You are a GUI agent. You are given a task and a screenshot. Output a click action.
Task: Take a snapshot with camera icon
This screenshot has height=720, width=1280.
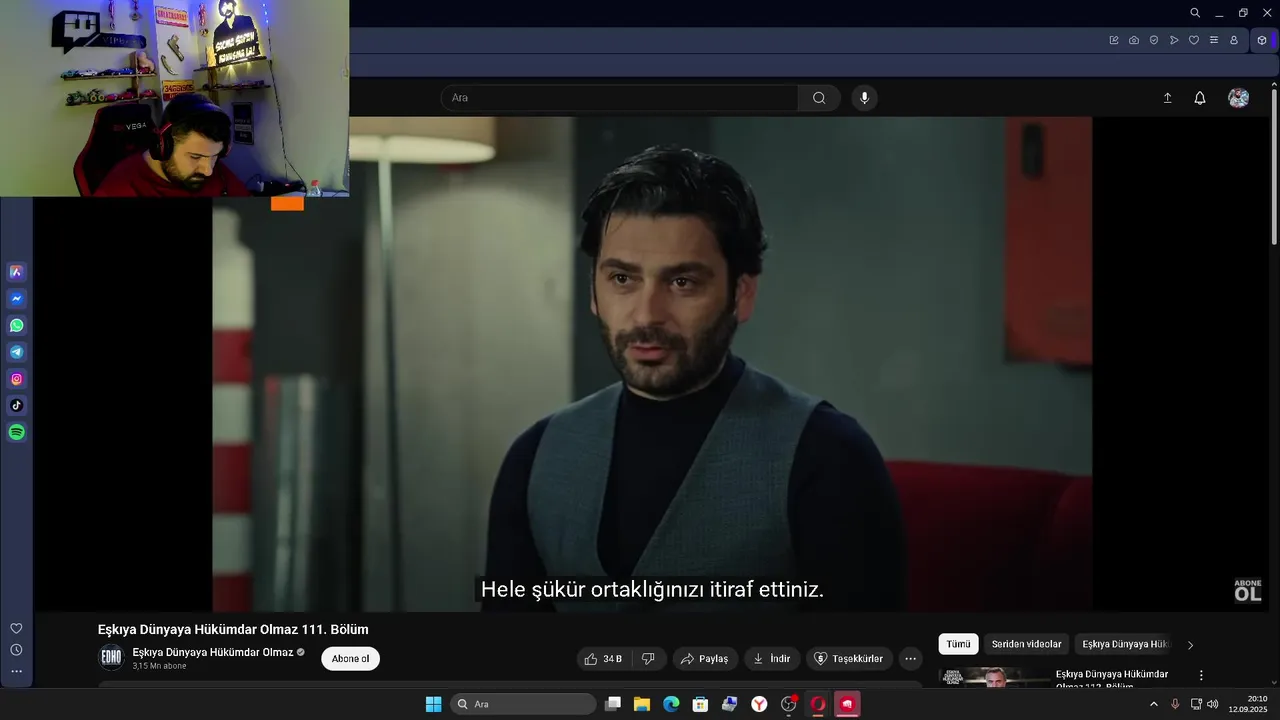[1134, 40]
